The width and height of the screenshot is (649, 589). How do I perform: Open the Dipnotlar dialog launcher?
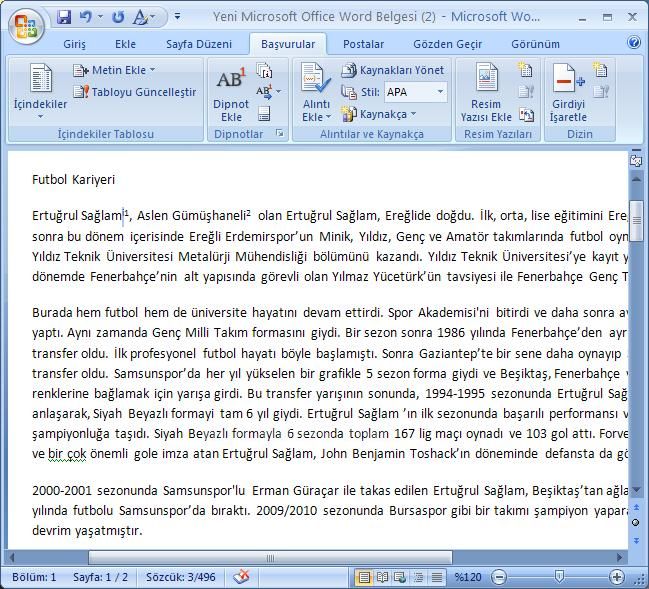280,133
